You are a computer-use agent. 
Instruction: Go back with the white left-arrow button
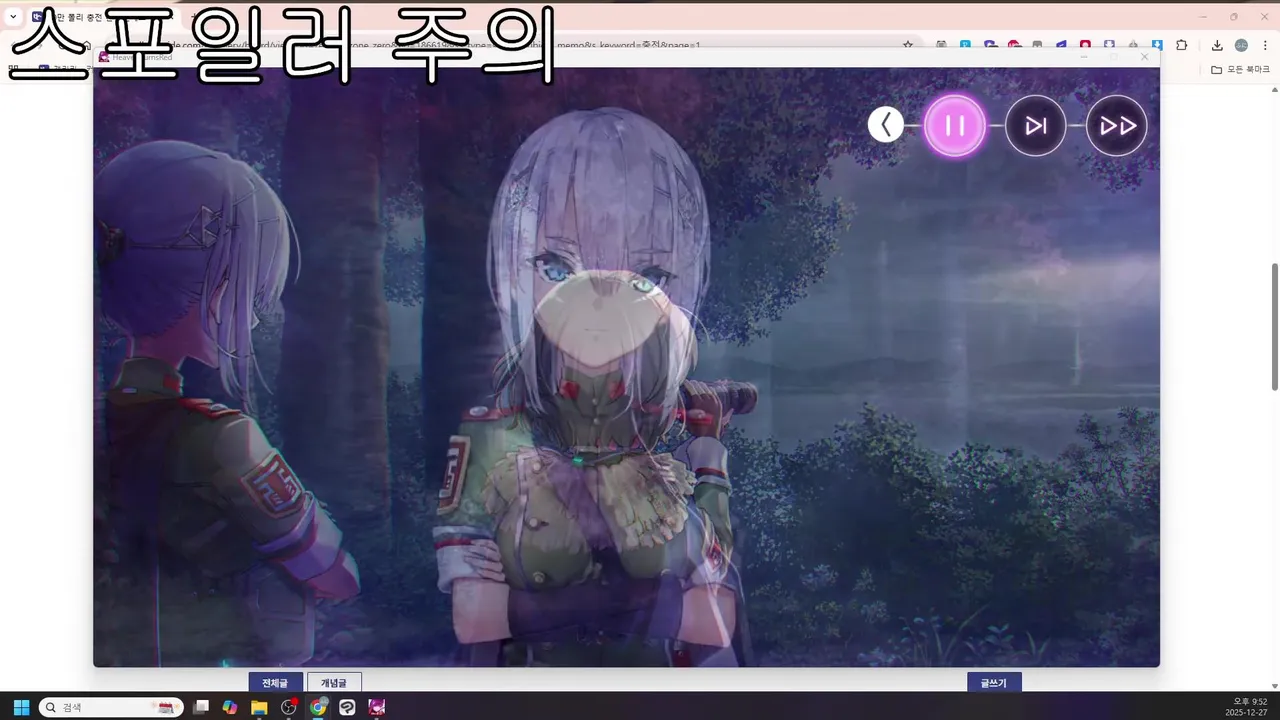pos(885,125)
